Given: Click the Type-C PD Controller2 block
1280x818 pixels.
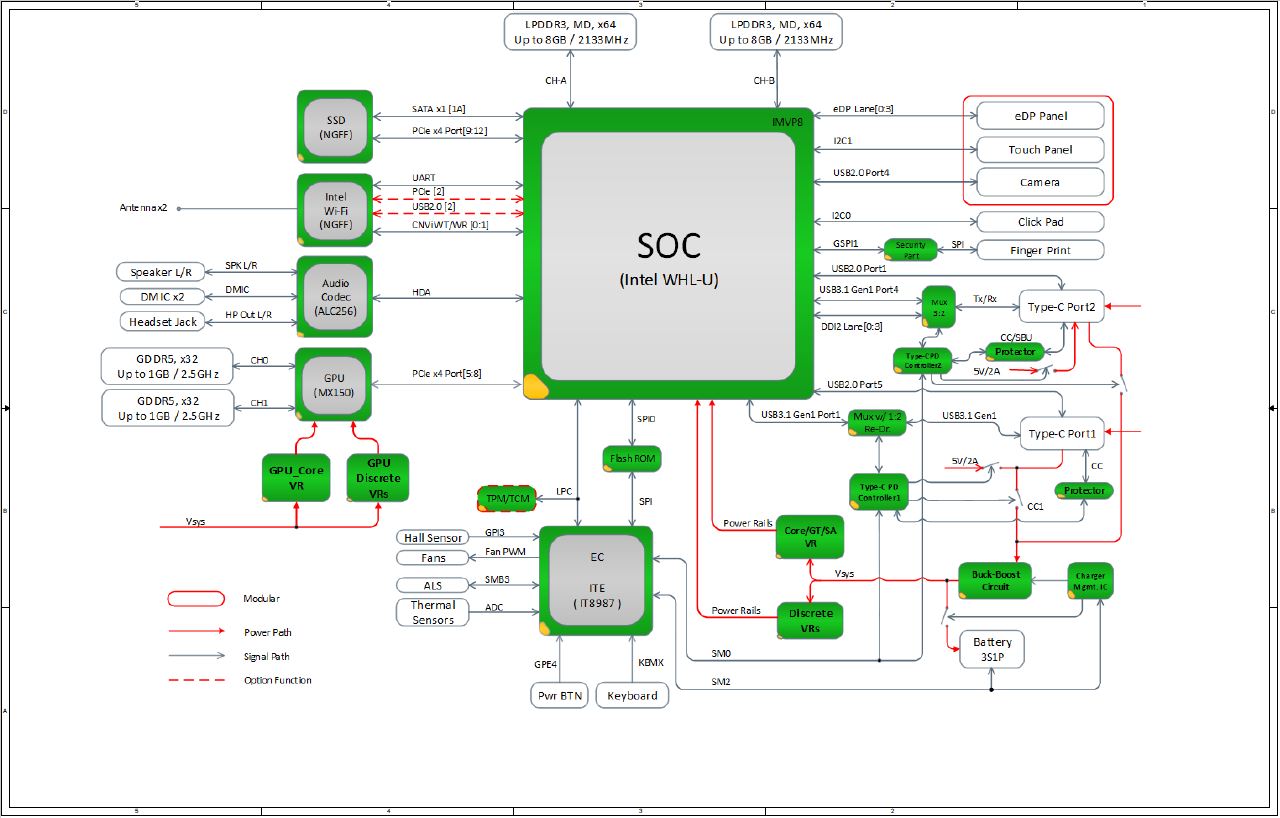Looking at the screenshot, I should (922, 360).
